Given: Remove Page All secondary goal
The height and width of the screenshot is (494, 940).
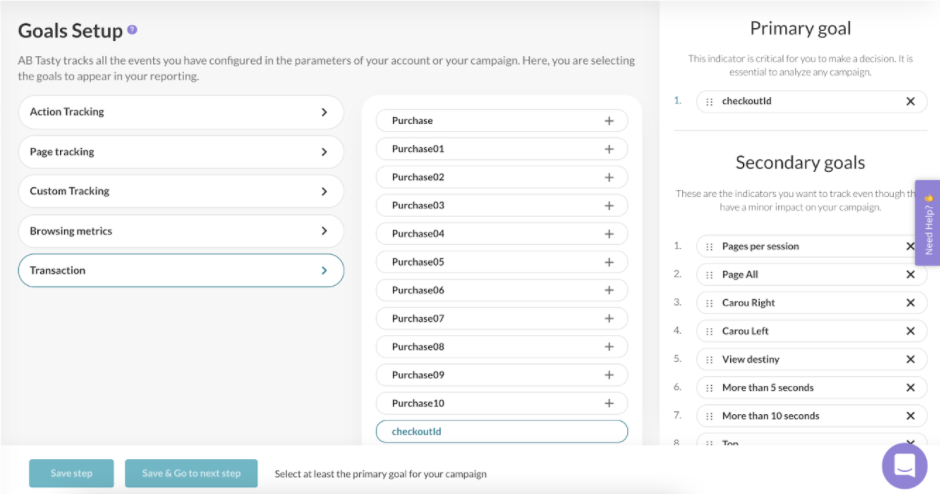Looking at the screenshot, I should [910, 275].
